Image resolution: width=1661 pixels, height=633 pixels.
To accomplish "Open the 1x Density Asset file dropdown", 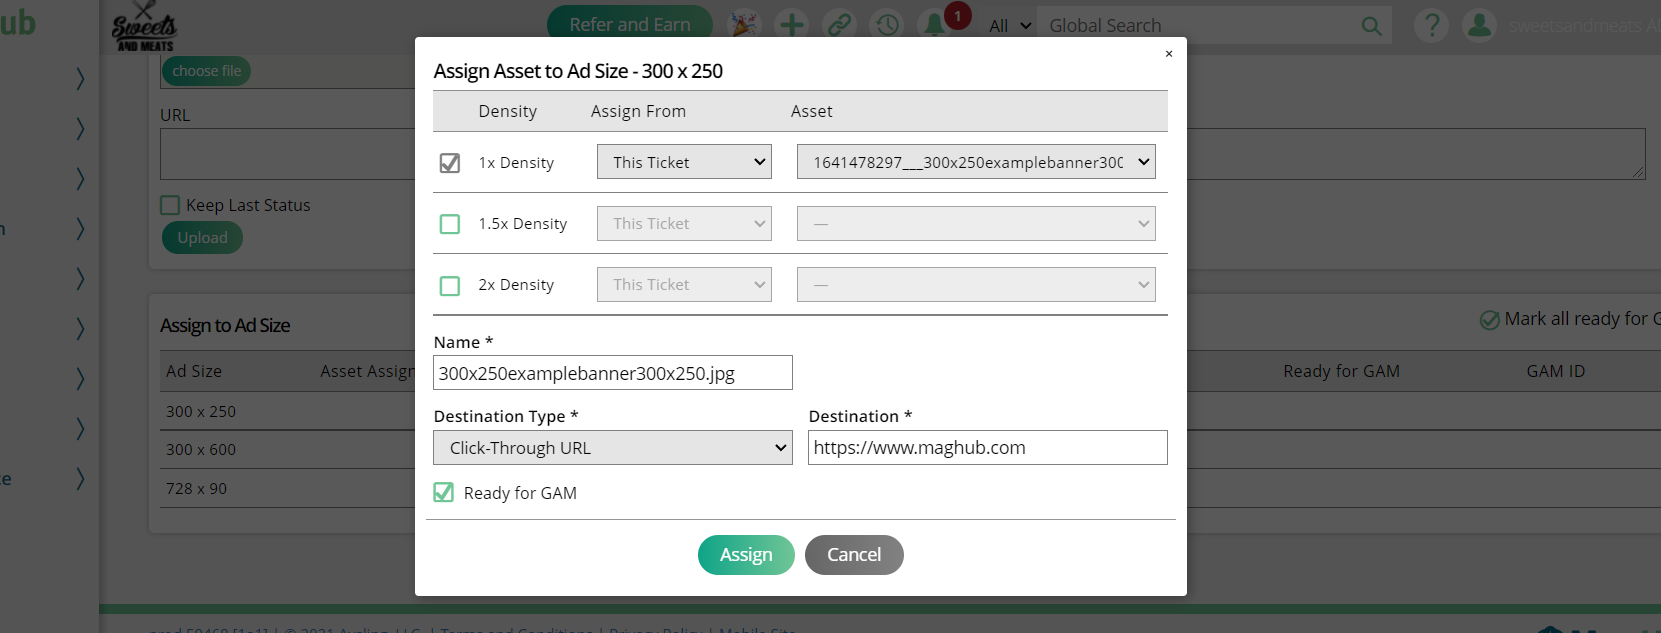I will (x=975, y=162).
